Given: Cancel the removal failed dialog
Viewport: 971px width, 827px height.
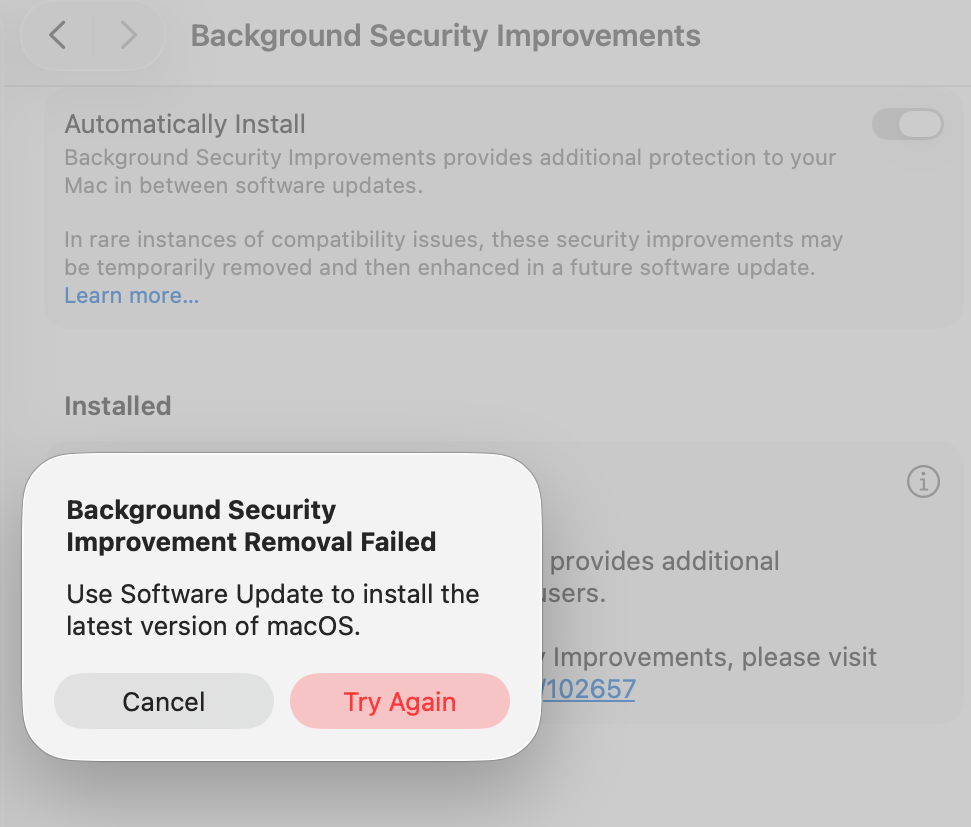Looking at the screenshot, I should pyautogui.click(x=163, y=701).
